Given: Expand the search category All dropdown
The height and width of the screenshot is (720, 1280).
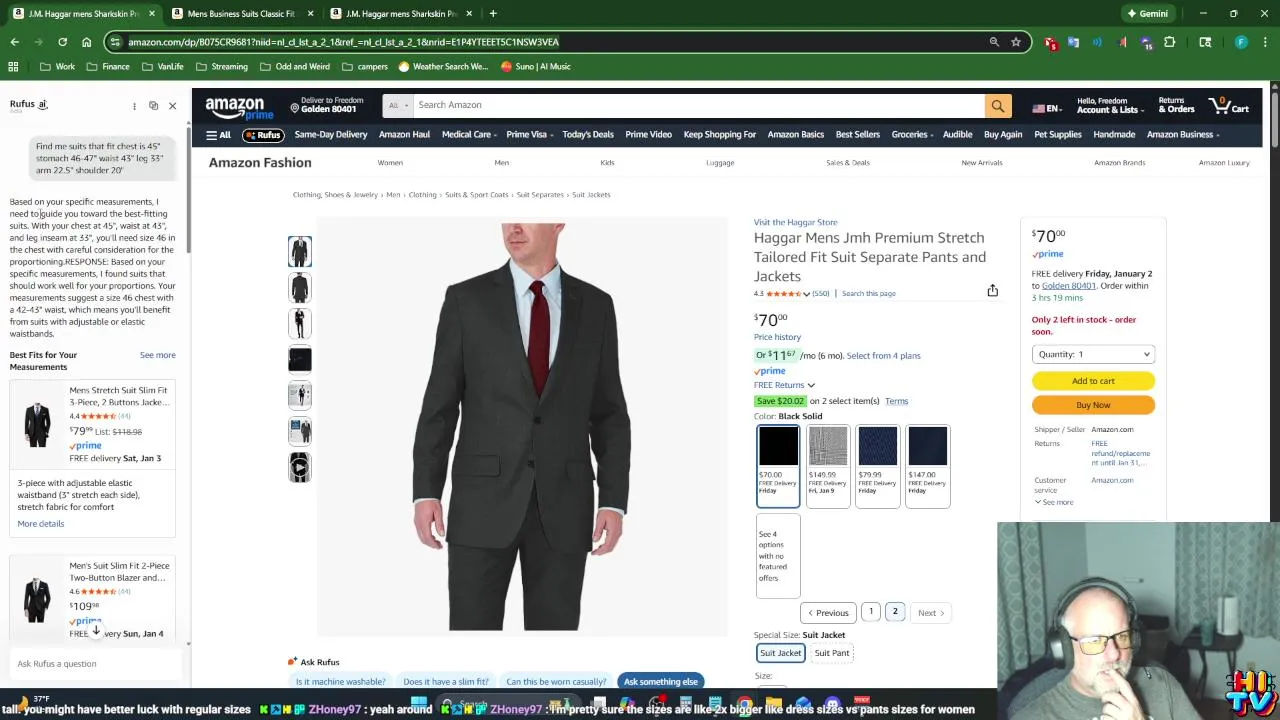Looking at the screenshot, I should point(397,105).
